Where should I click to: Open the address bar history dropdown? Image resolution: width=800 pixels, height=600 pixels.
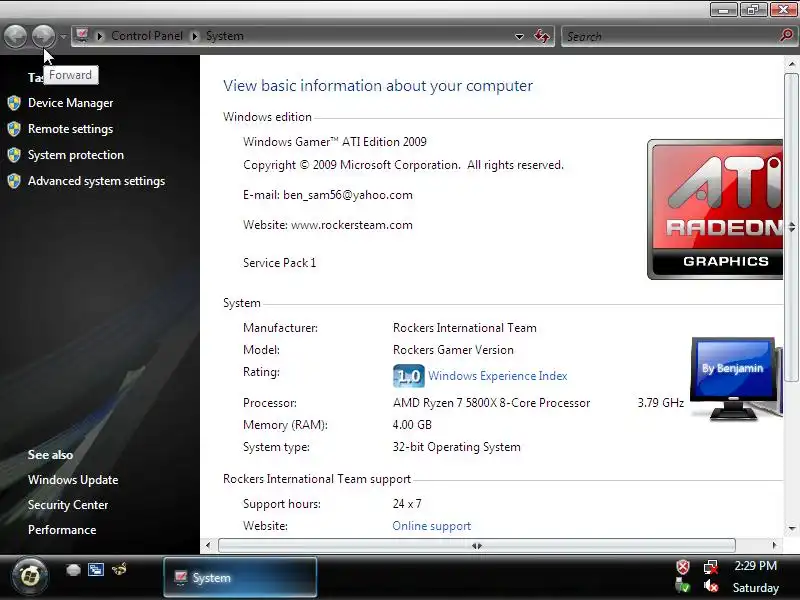click(519, 37)
